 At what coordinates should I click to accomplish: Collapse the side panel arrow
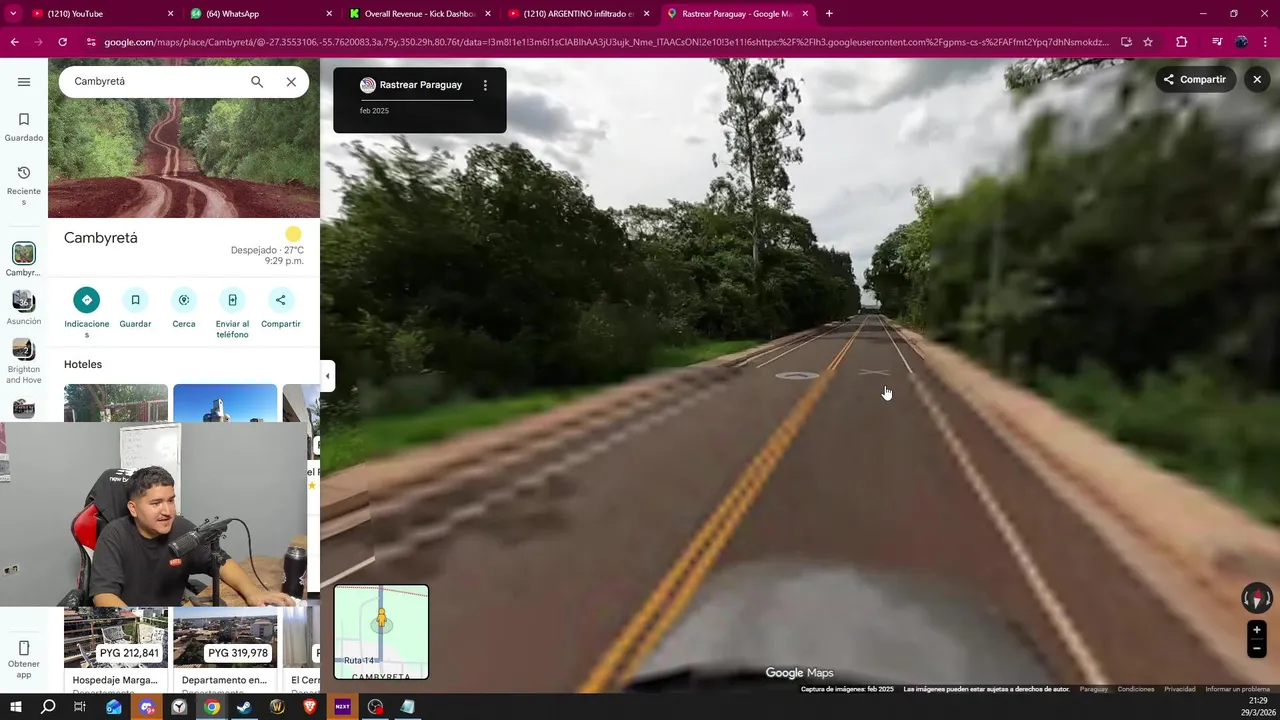pyautogui.click(x=327, y=376)
